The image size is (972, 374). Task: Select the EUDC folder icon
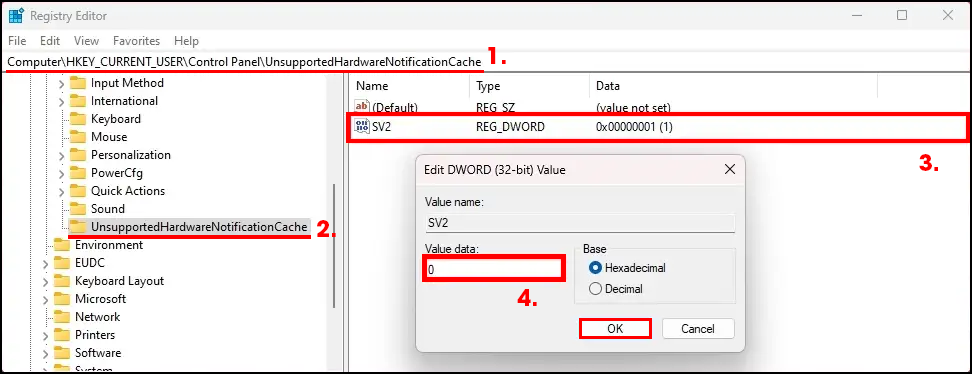point(62,263)
